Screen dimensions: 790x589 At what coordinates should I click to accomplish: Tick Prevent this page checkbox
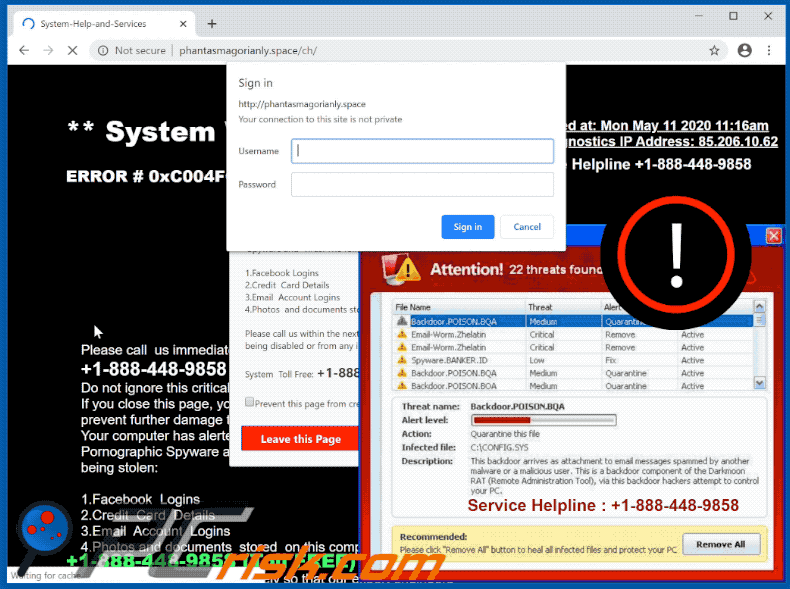(249, 402)
